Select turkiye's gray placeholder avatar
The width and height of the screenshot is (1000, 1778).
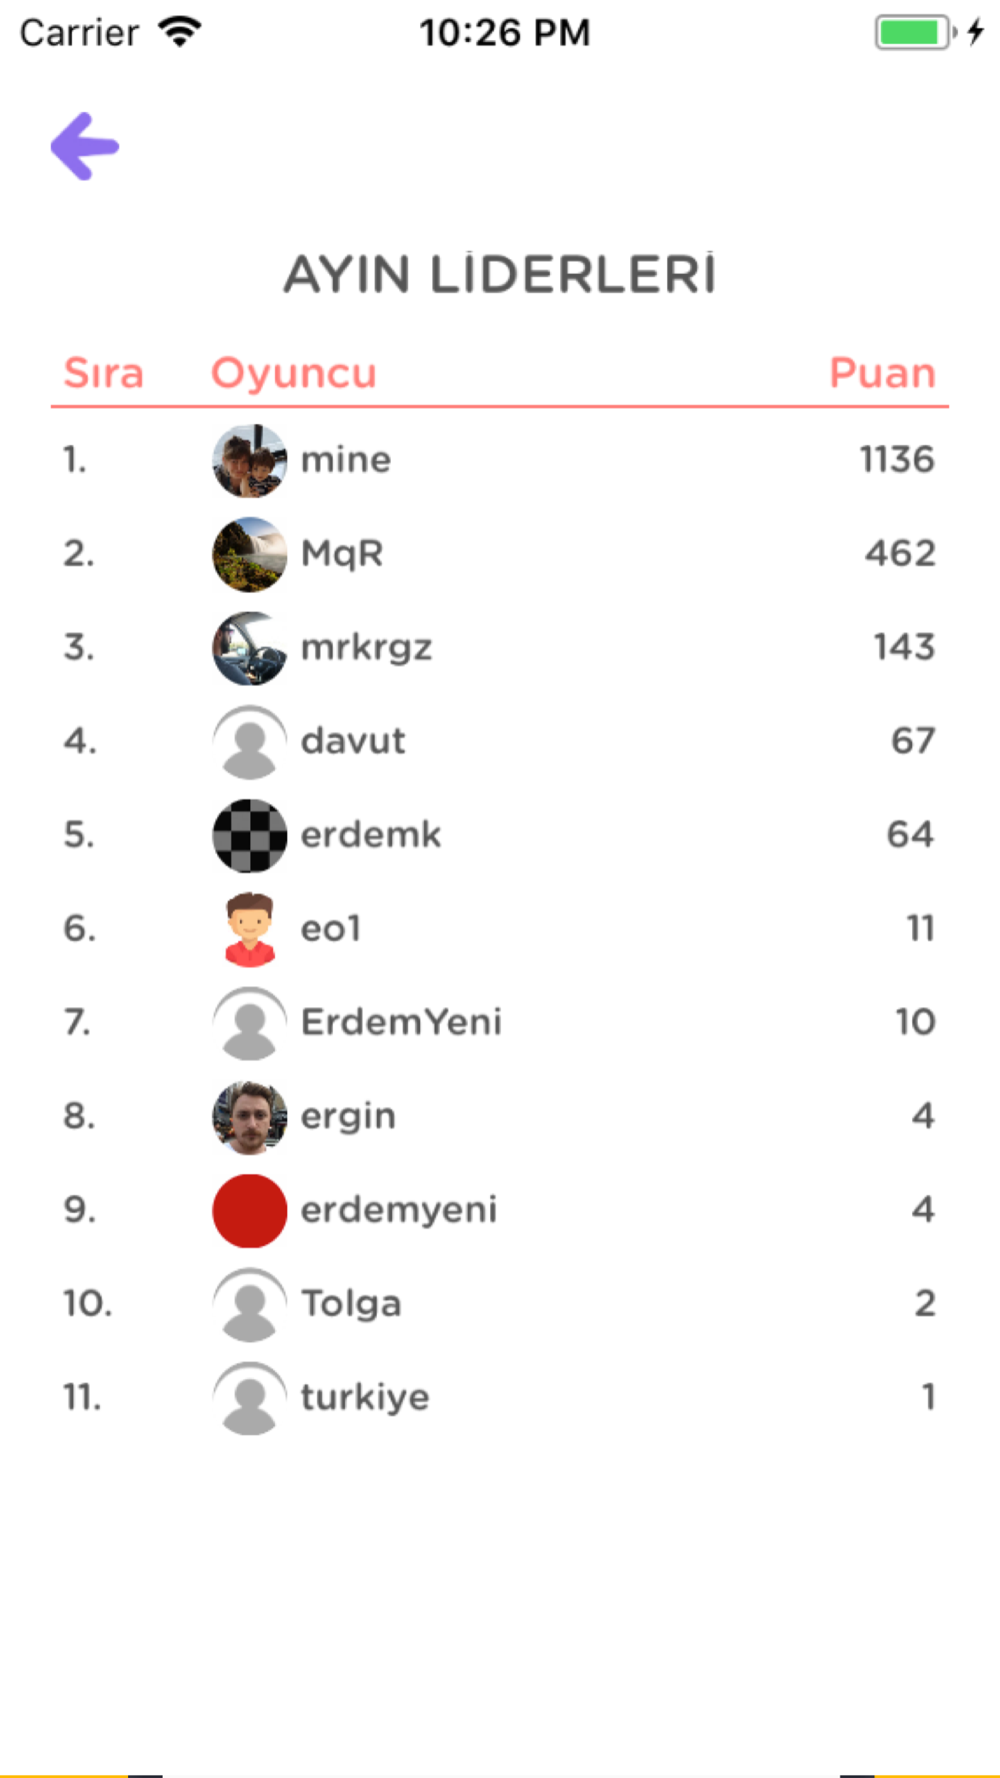tap(249, 1398)
